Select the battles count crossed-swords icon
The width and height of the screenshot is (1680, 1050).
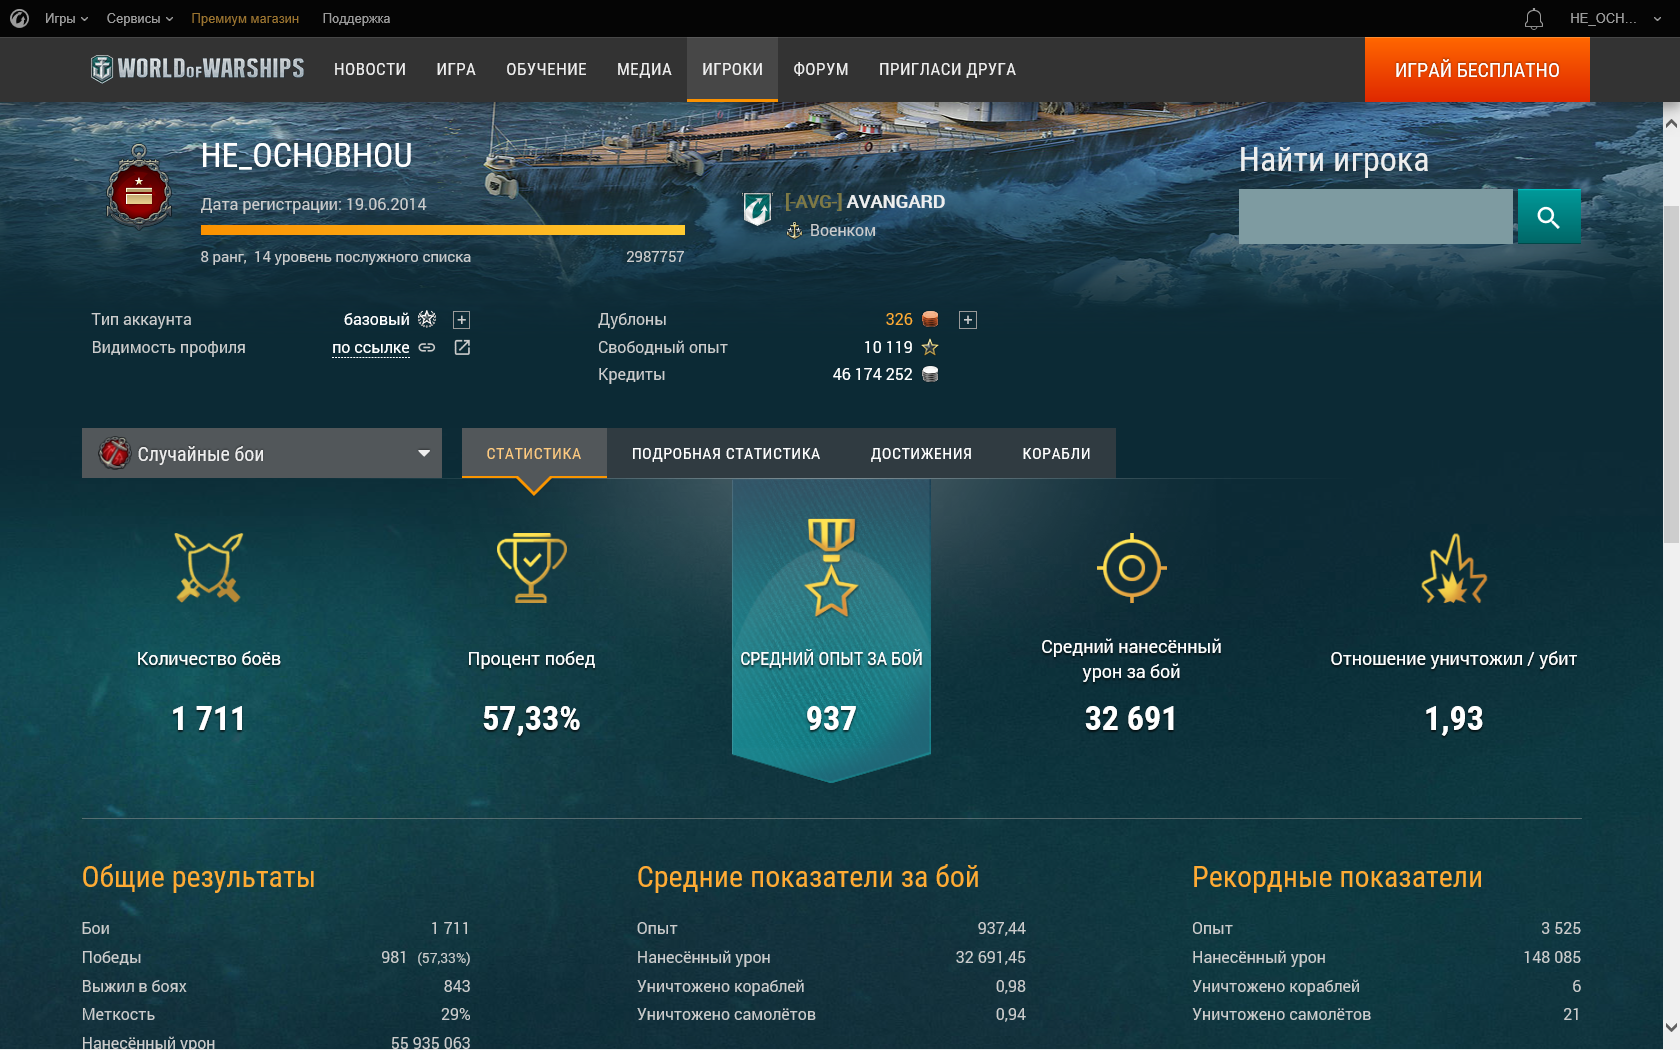209,567
